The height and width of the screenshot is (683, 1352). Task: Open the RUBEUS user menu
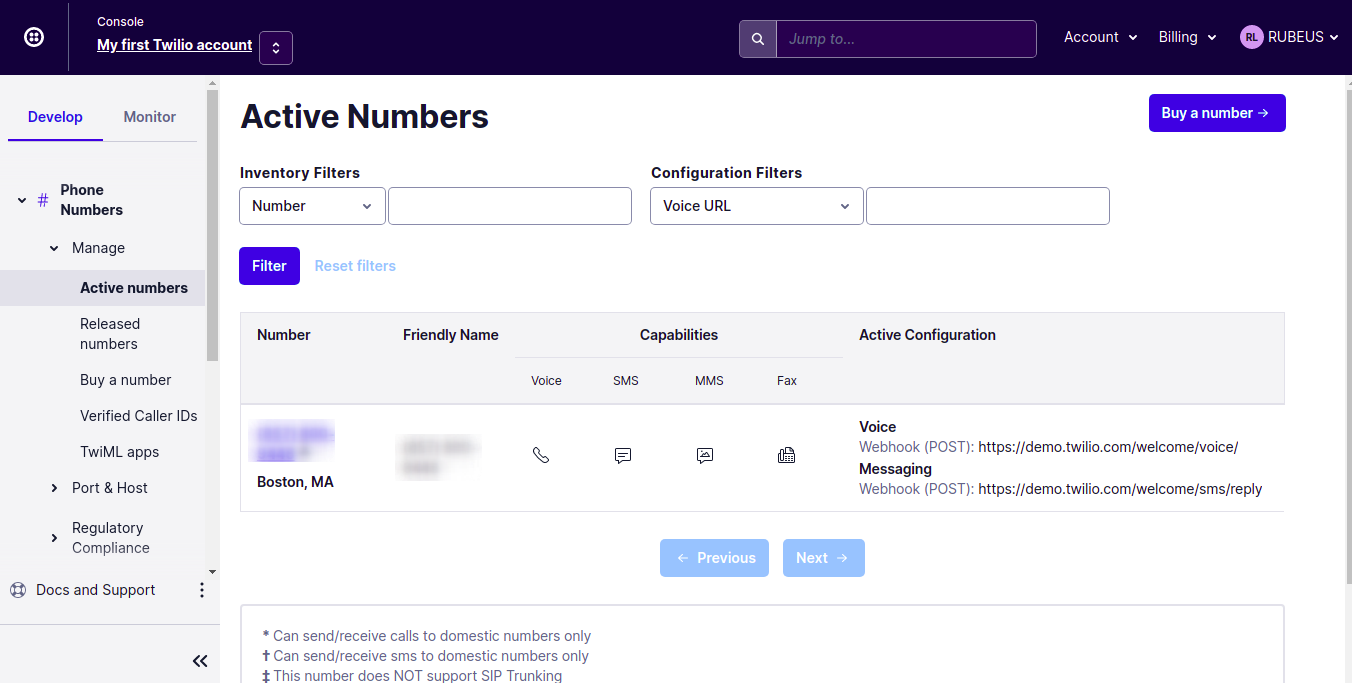pyautogui.click(x=1303, y=37)
